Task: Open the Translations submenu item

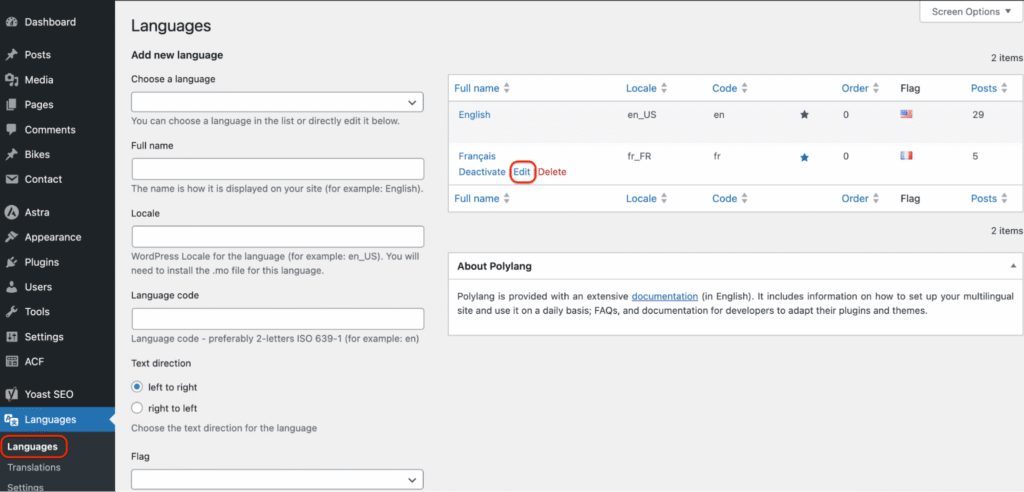Action: 34,467
